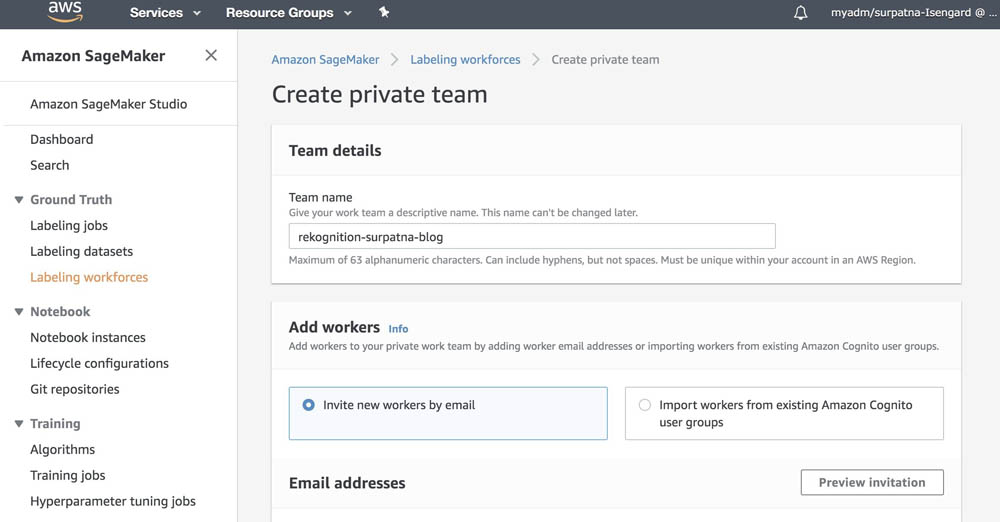Click the Email addresses heading
Screen dimensions: 1000x522
[347, 483]
